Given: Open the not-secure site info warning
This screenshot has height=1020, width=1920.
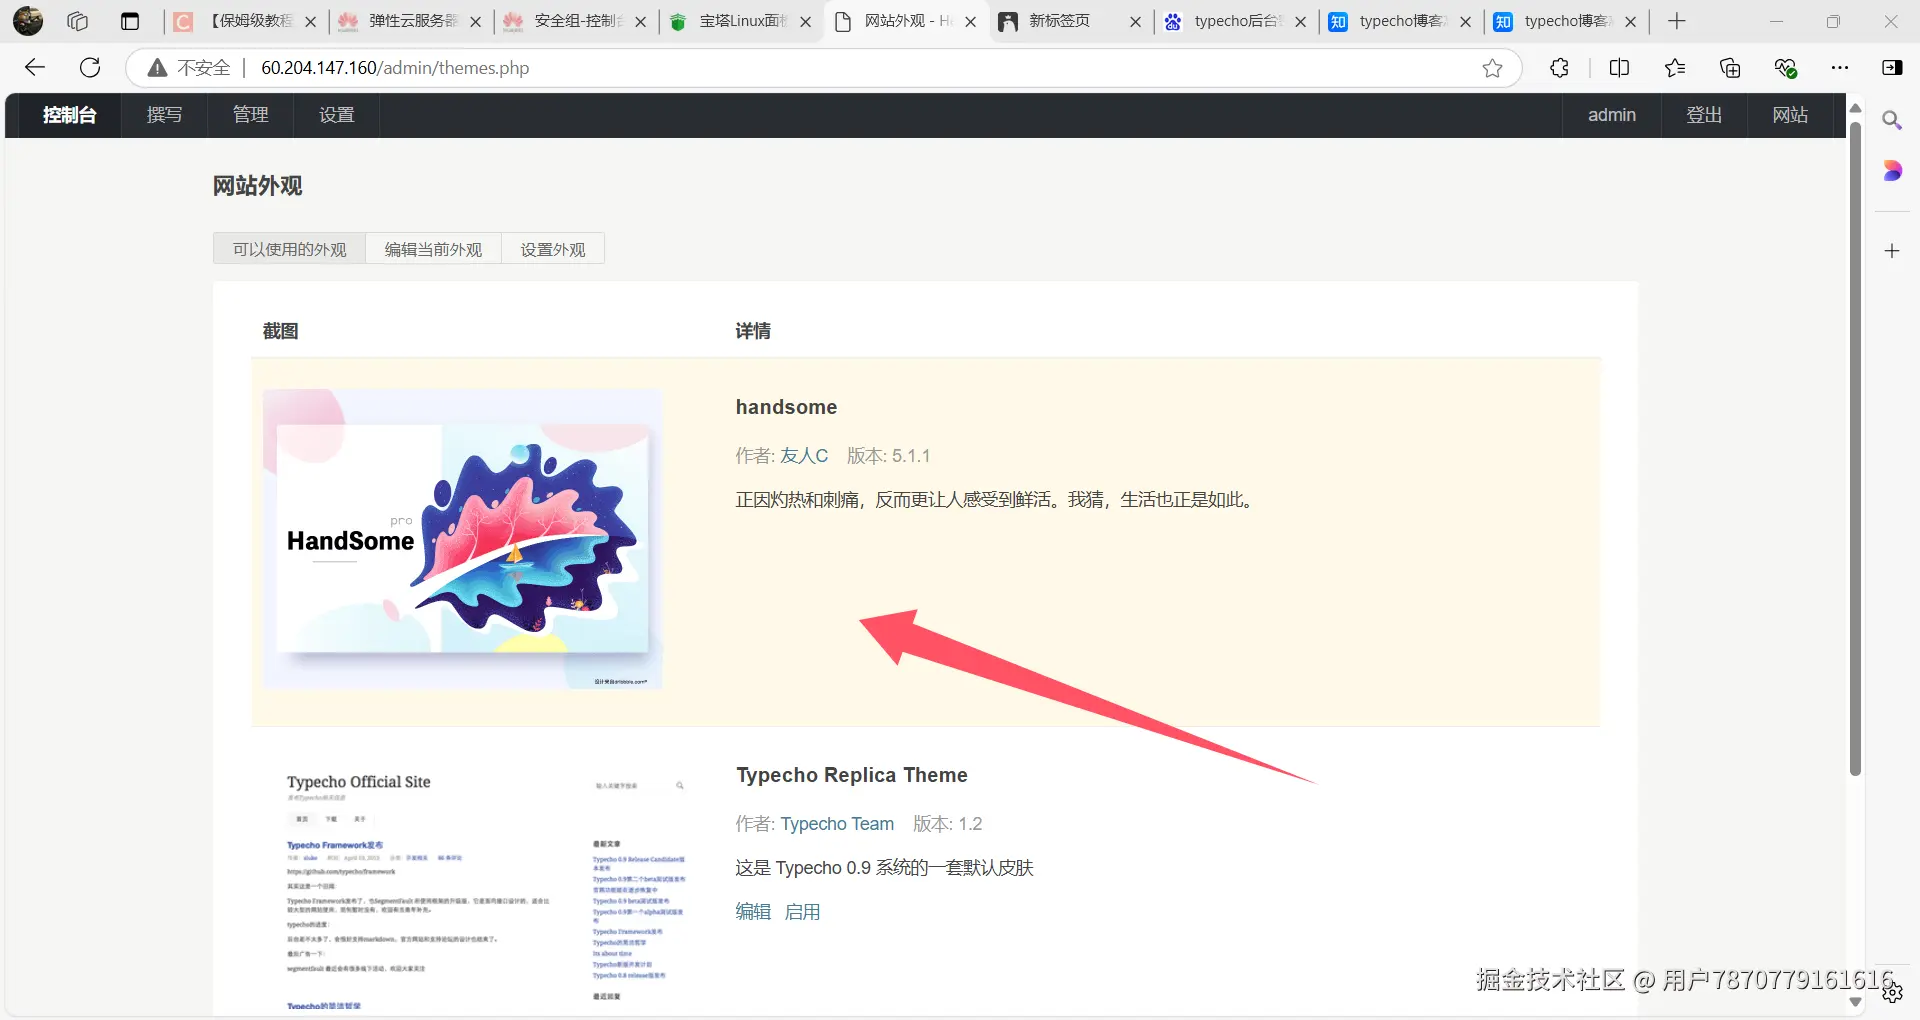Looking at the screenshot, I should click(189, 68).
